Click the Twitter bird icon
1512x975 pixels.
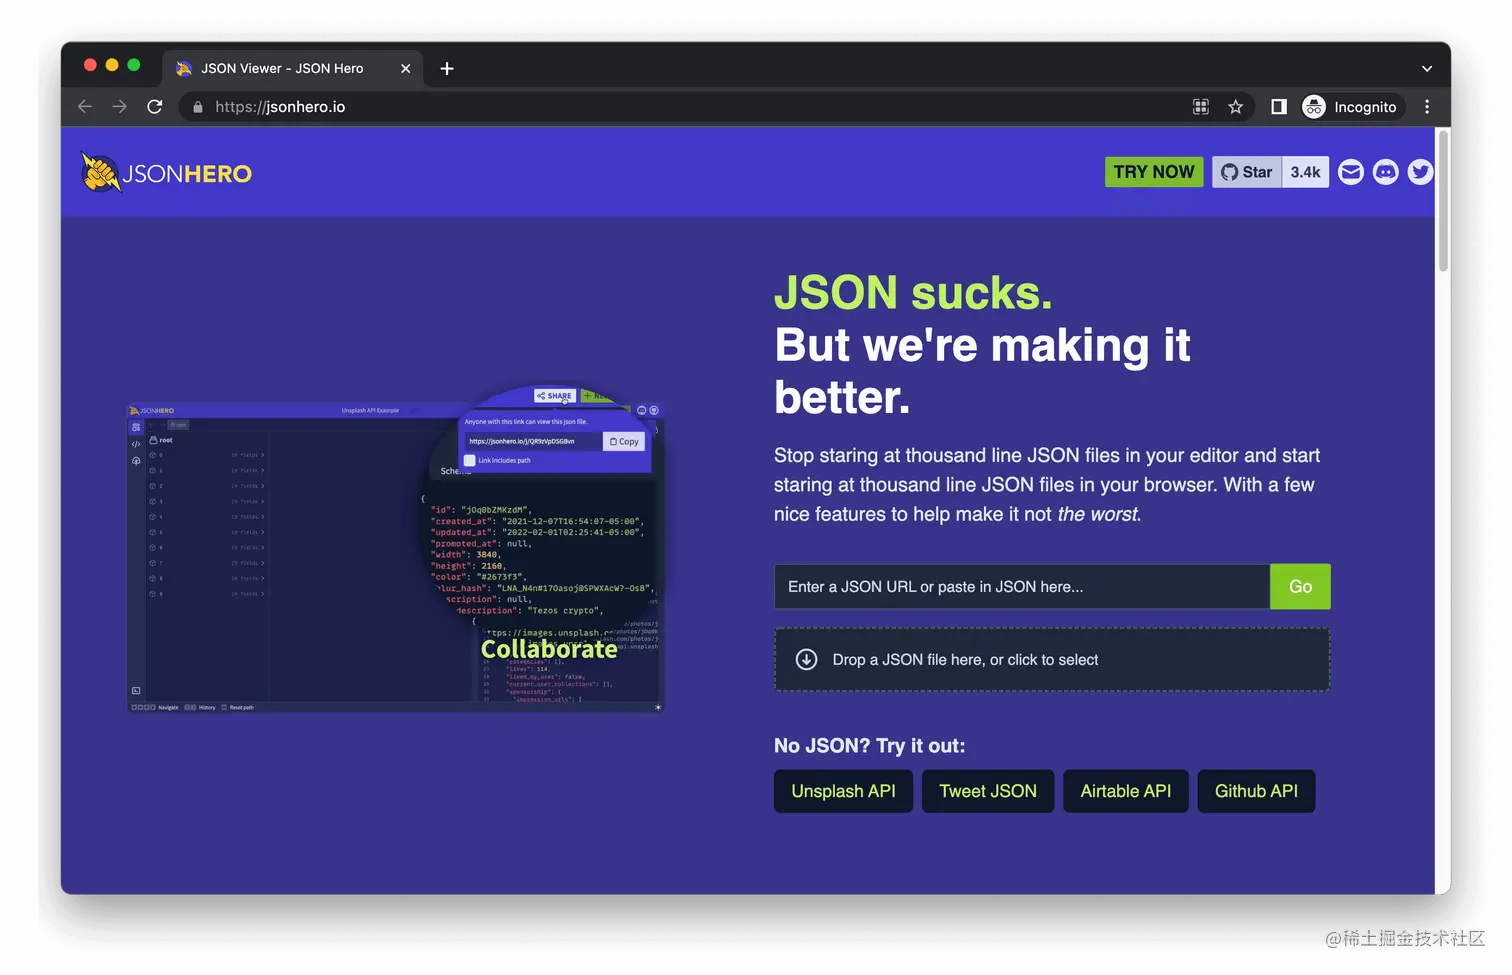coord(1420,172)
